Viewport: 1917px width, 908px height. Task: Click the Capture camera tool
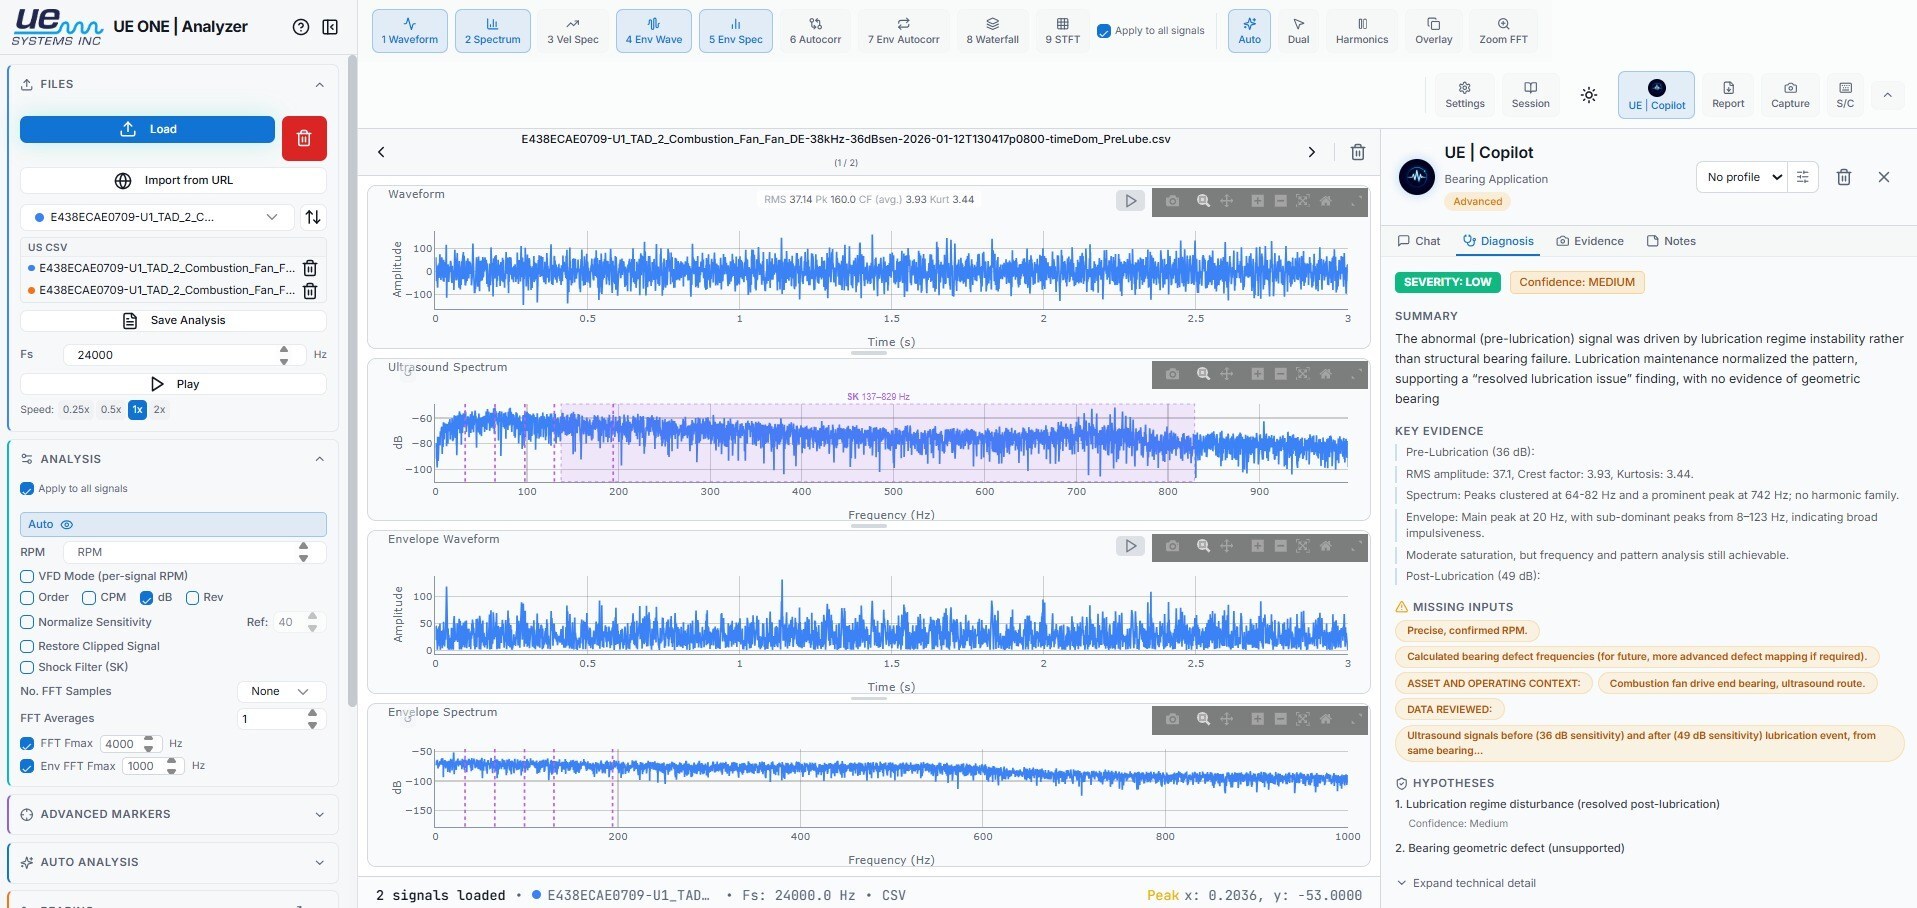click(x=1790, y=95)
